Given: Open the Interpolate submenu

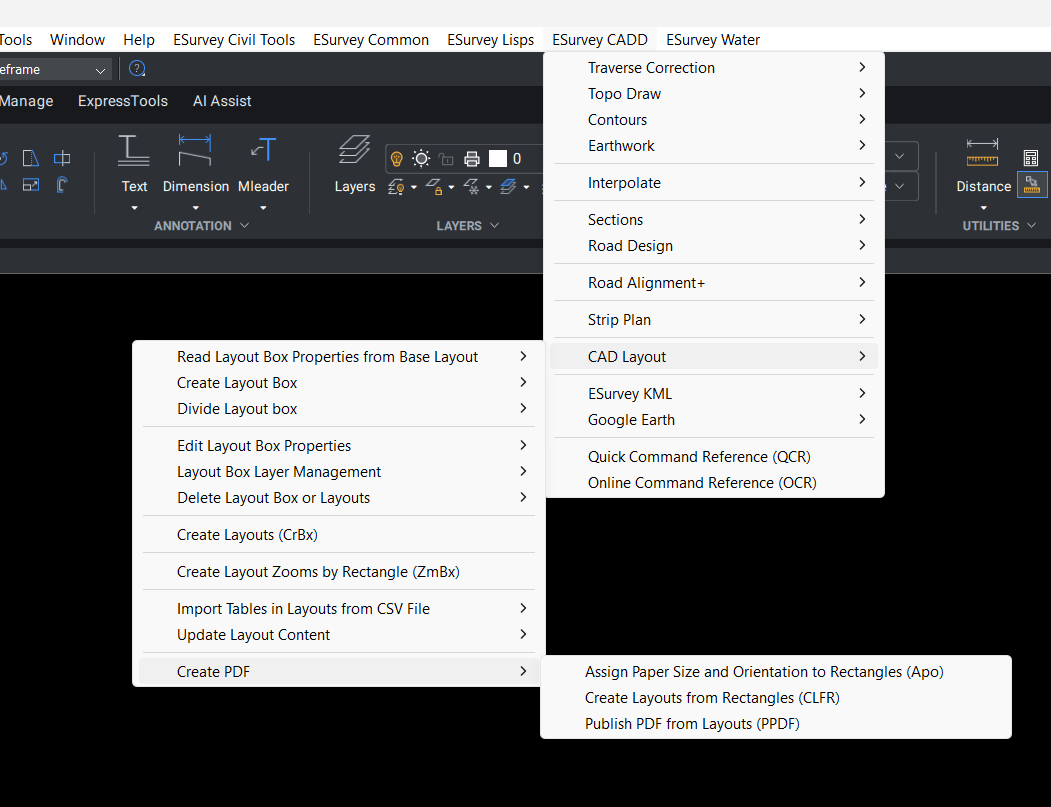Looking at the screenshot, I should (x=714, y=183).
